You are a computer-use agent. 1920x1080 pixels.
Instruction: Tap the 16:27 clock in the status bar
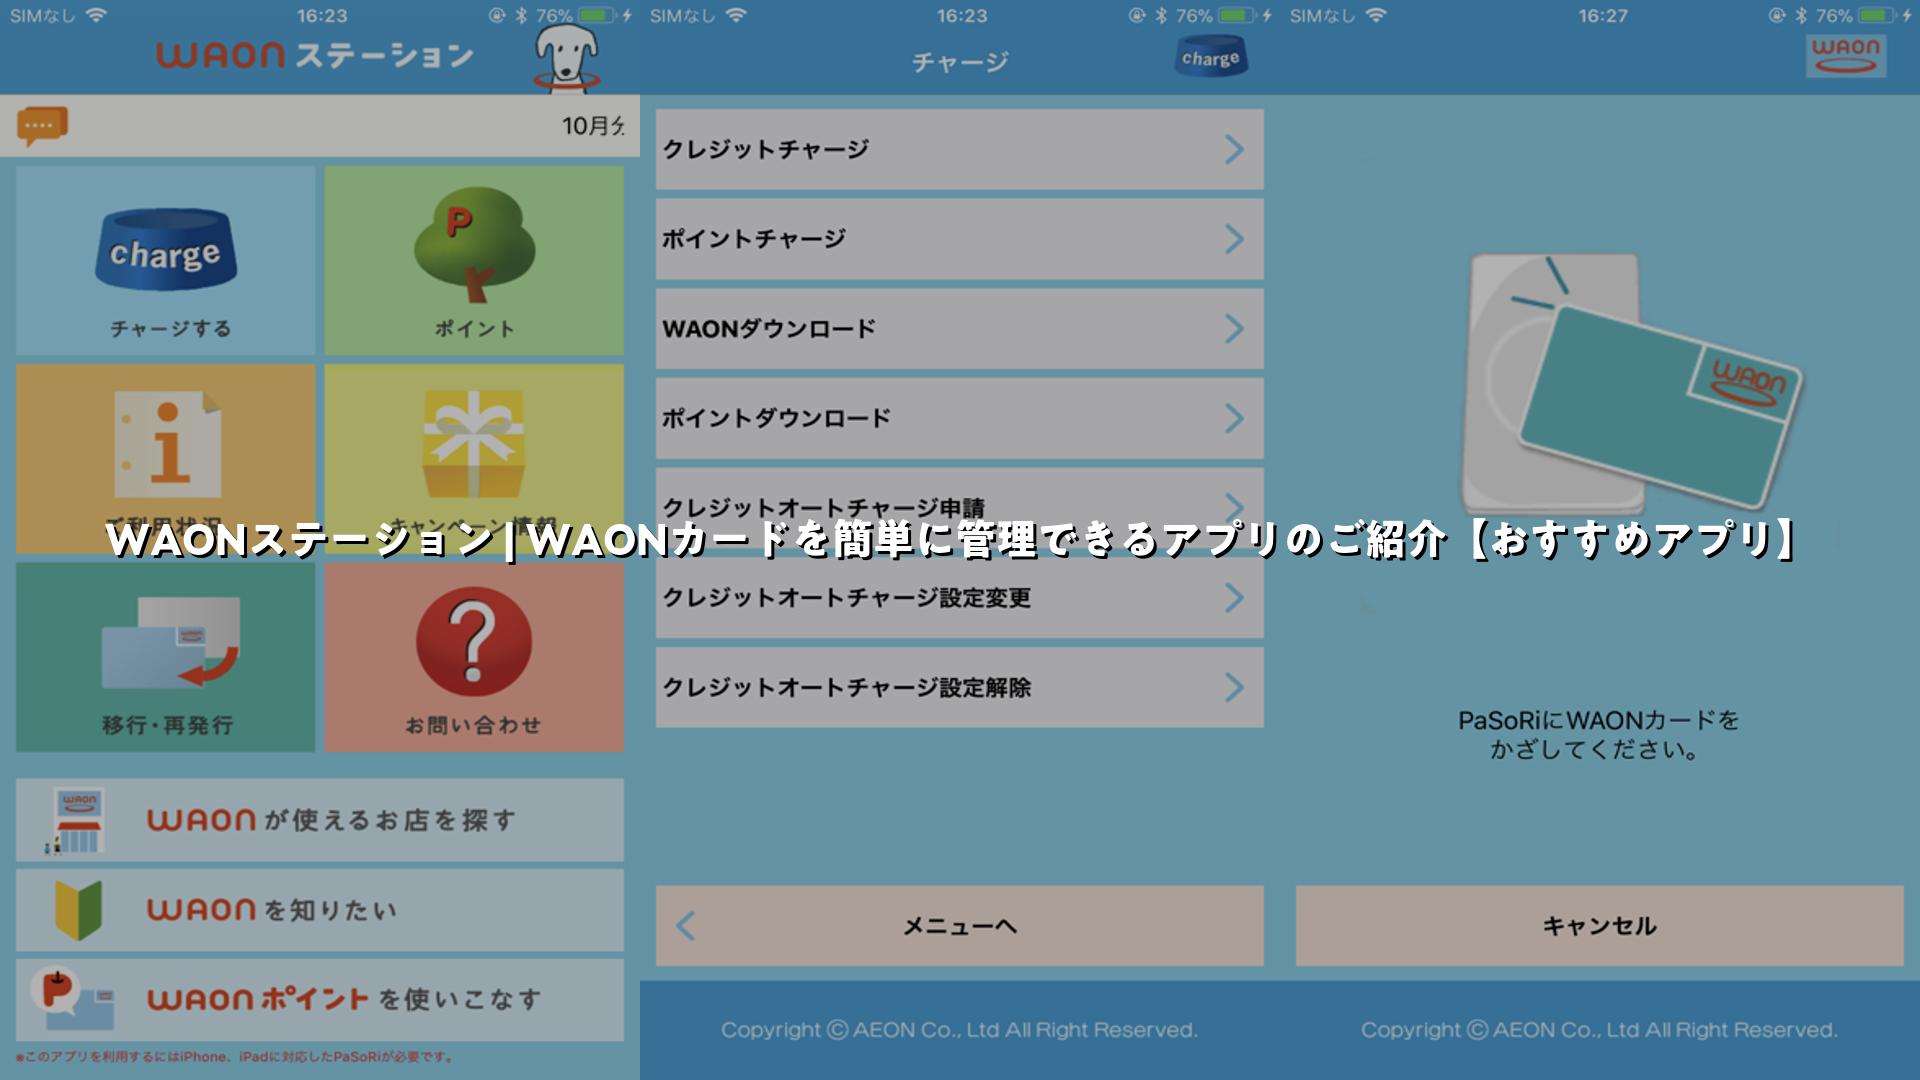click(1603, 16)
